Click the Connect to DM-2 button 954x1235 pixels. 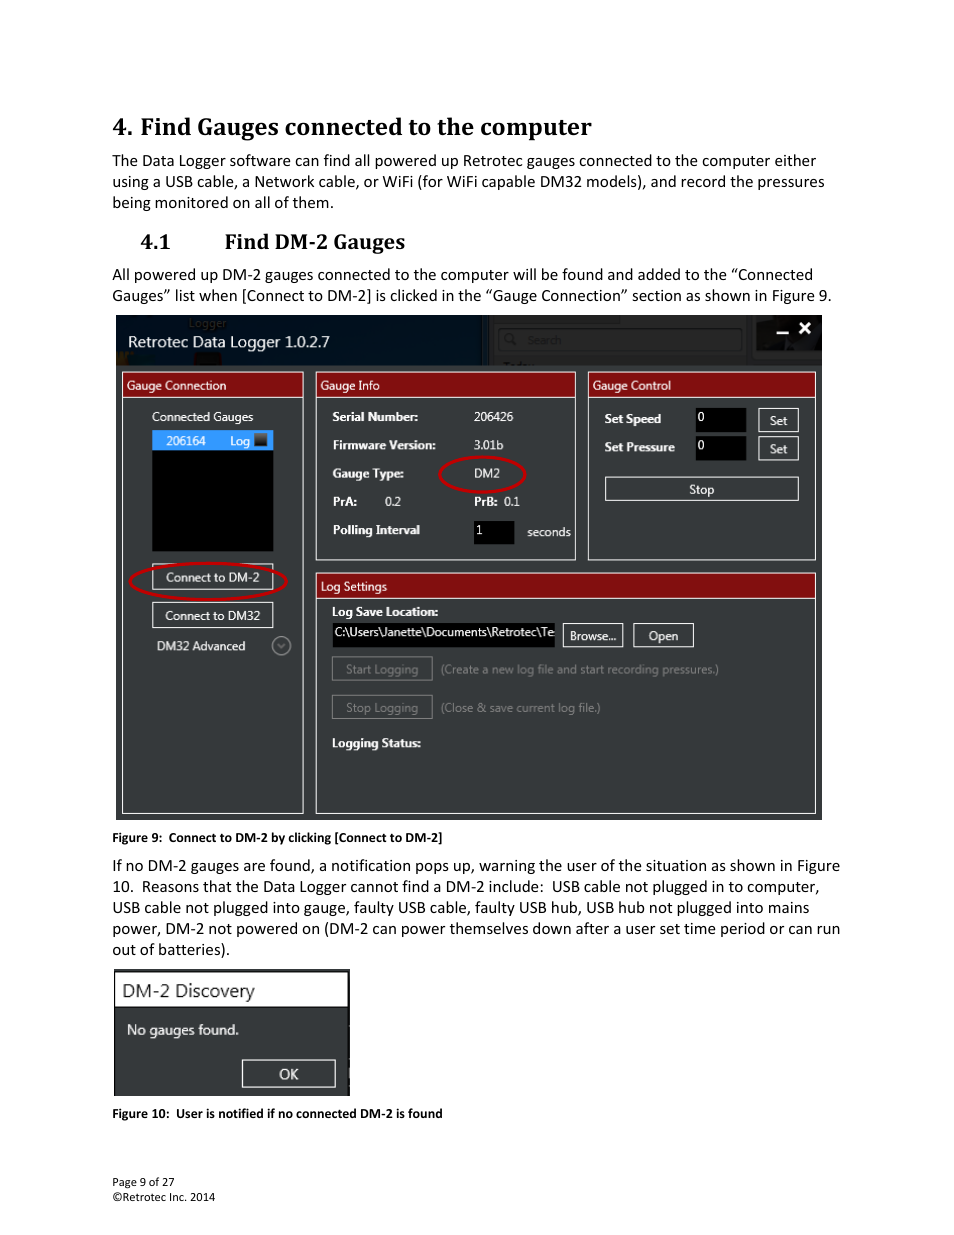point(212,577)
